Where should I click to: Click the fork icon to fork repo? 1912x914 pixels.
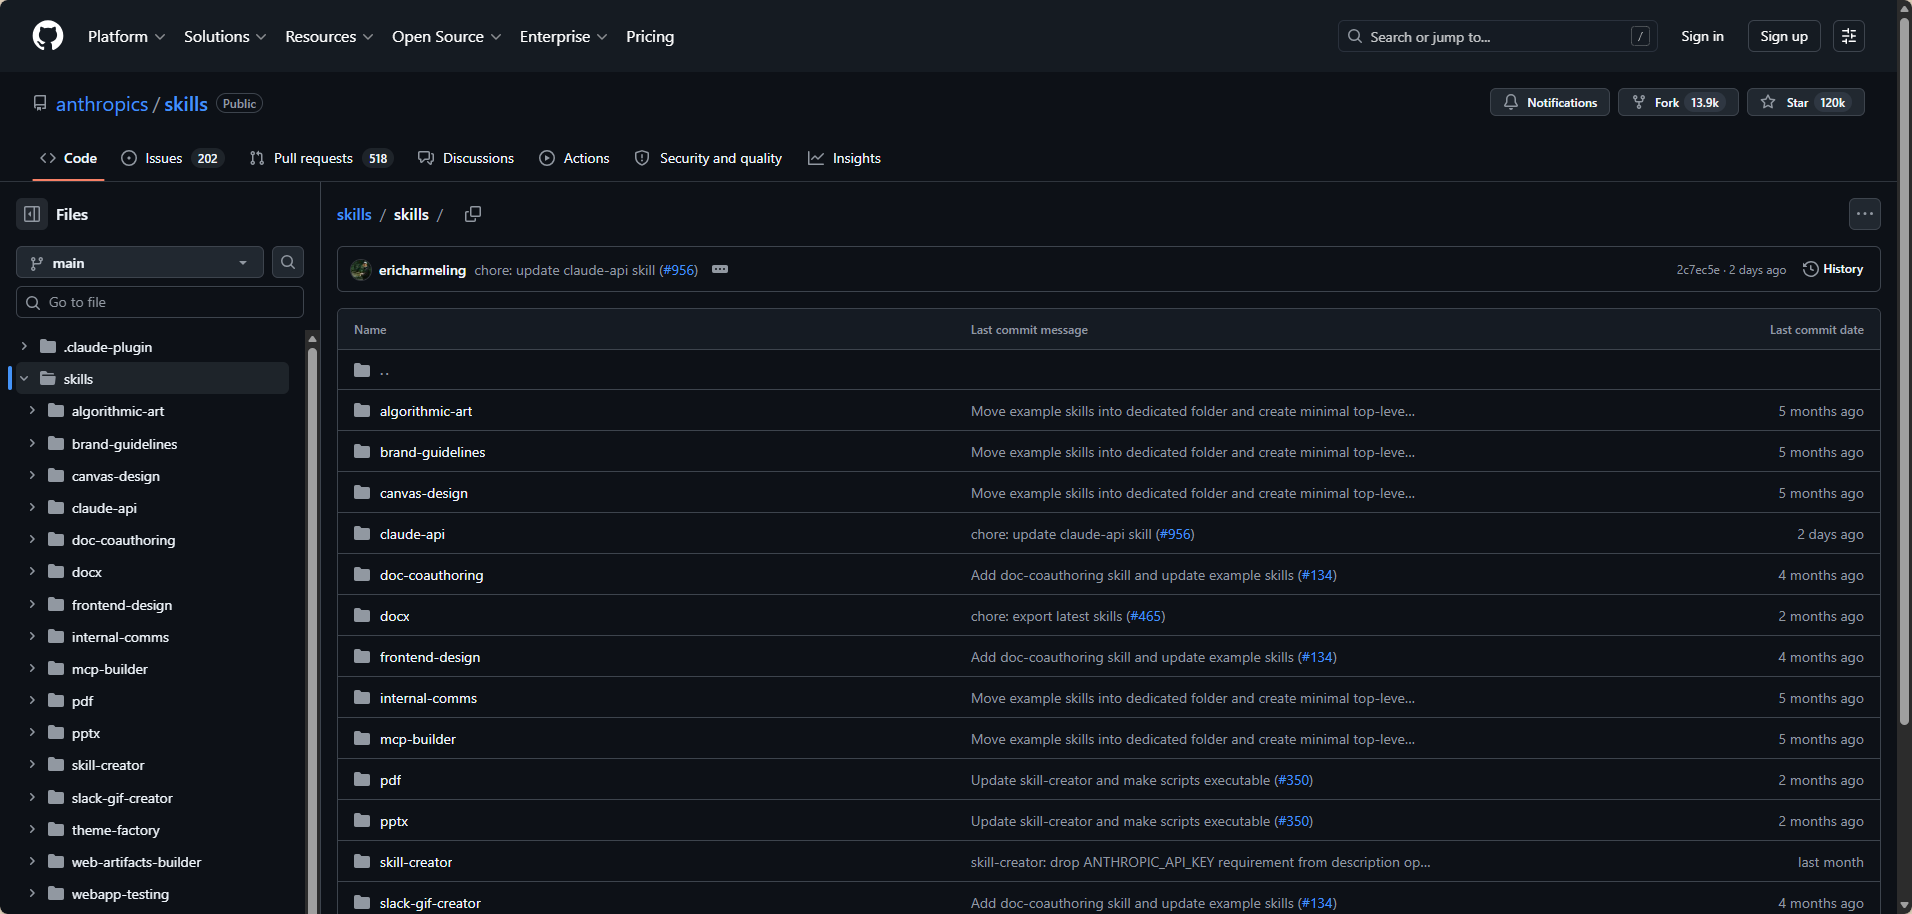click(1639, 102)
